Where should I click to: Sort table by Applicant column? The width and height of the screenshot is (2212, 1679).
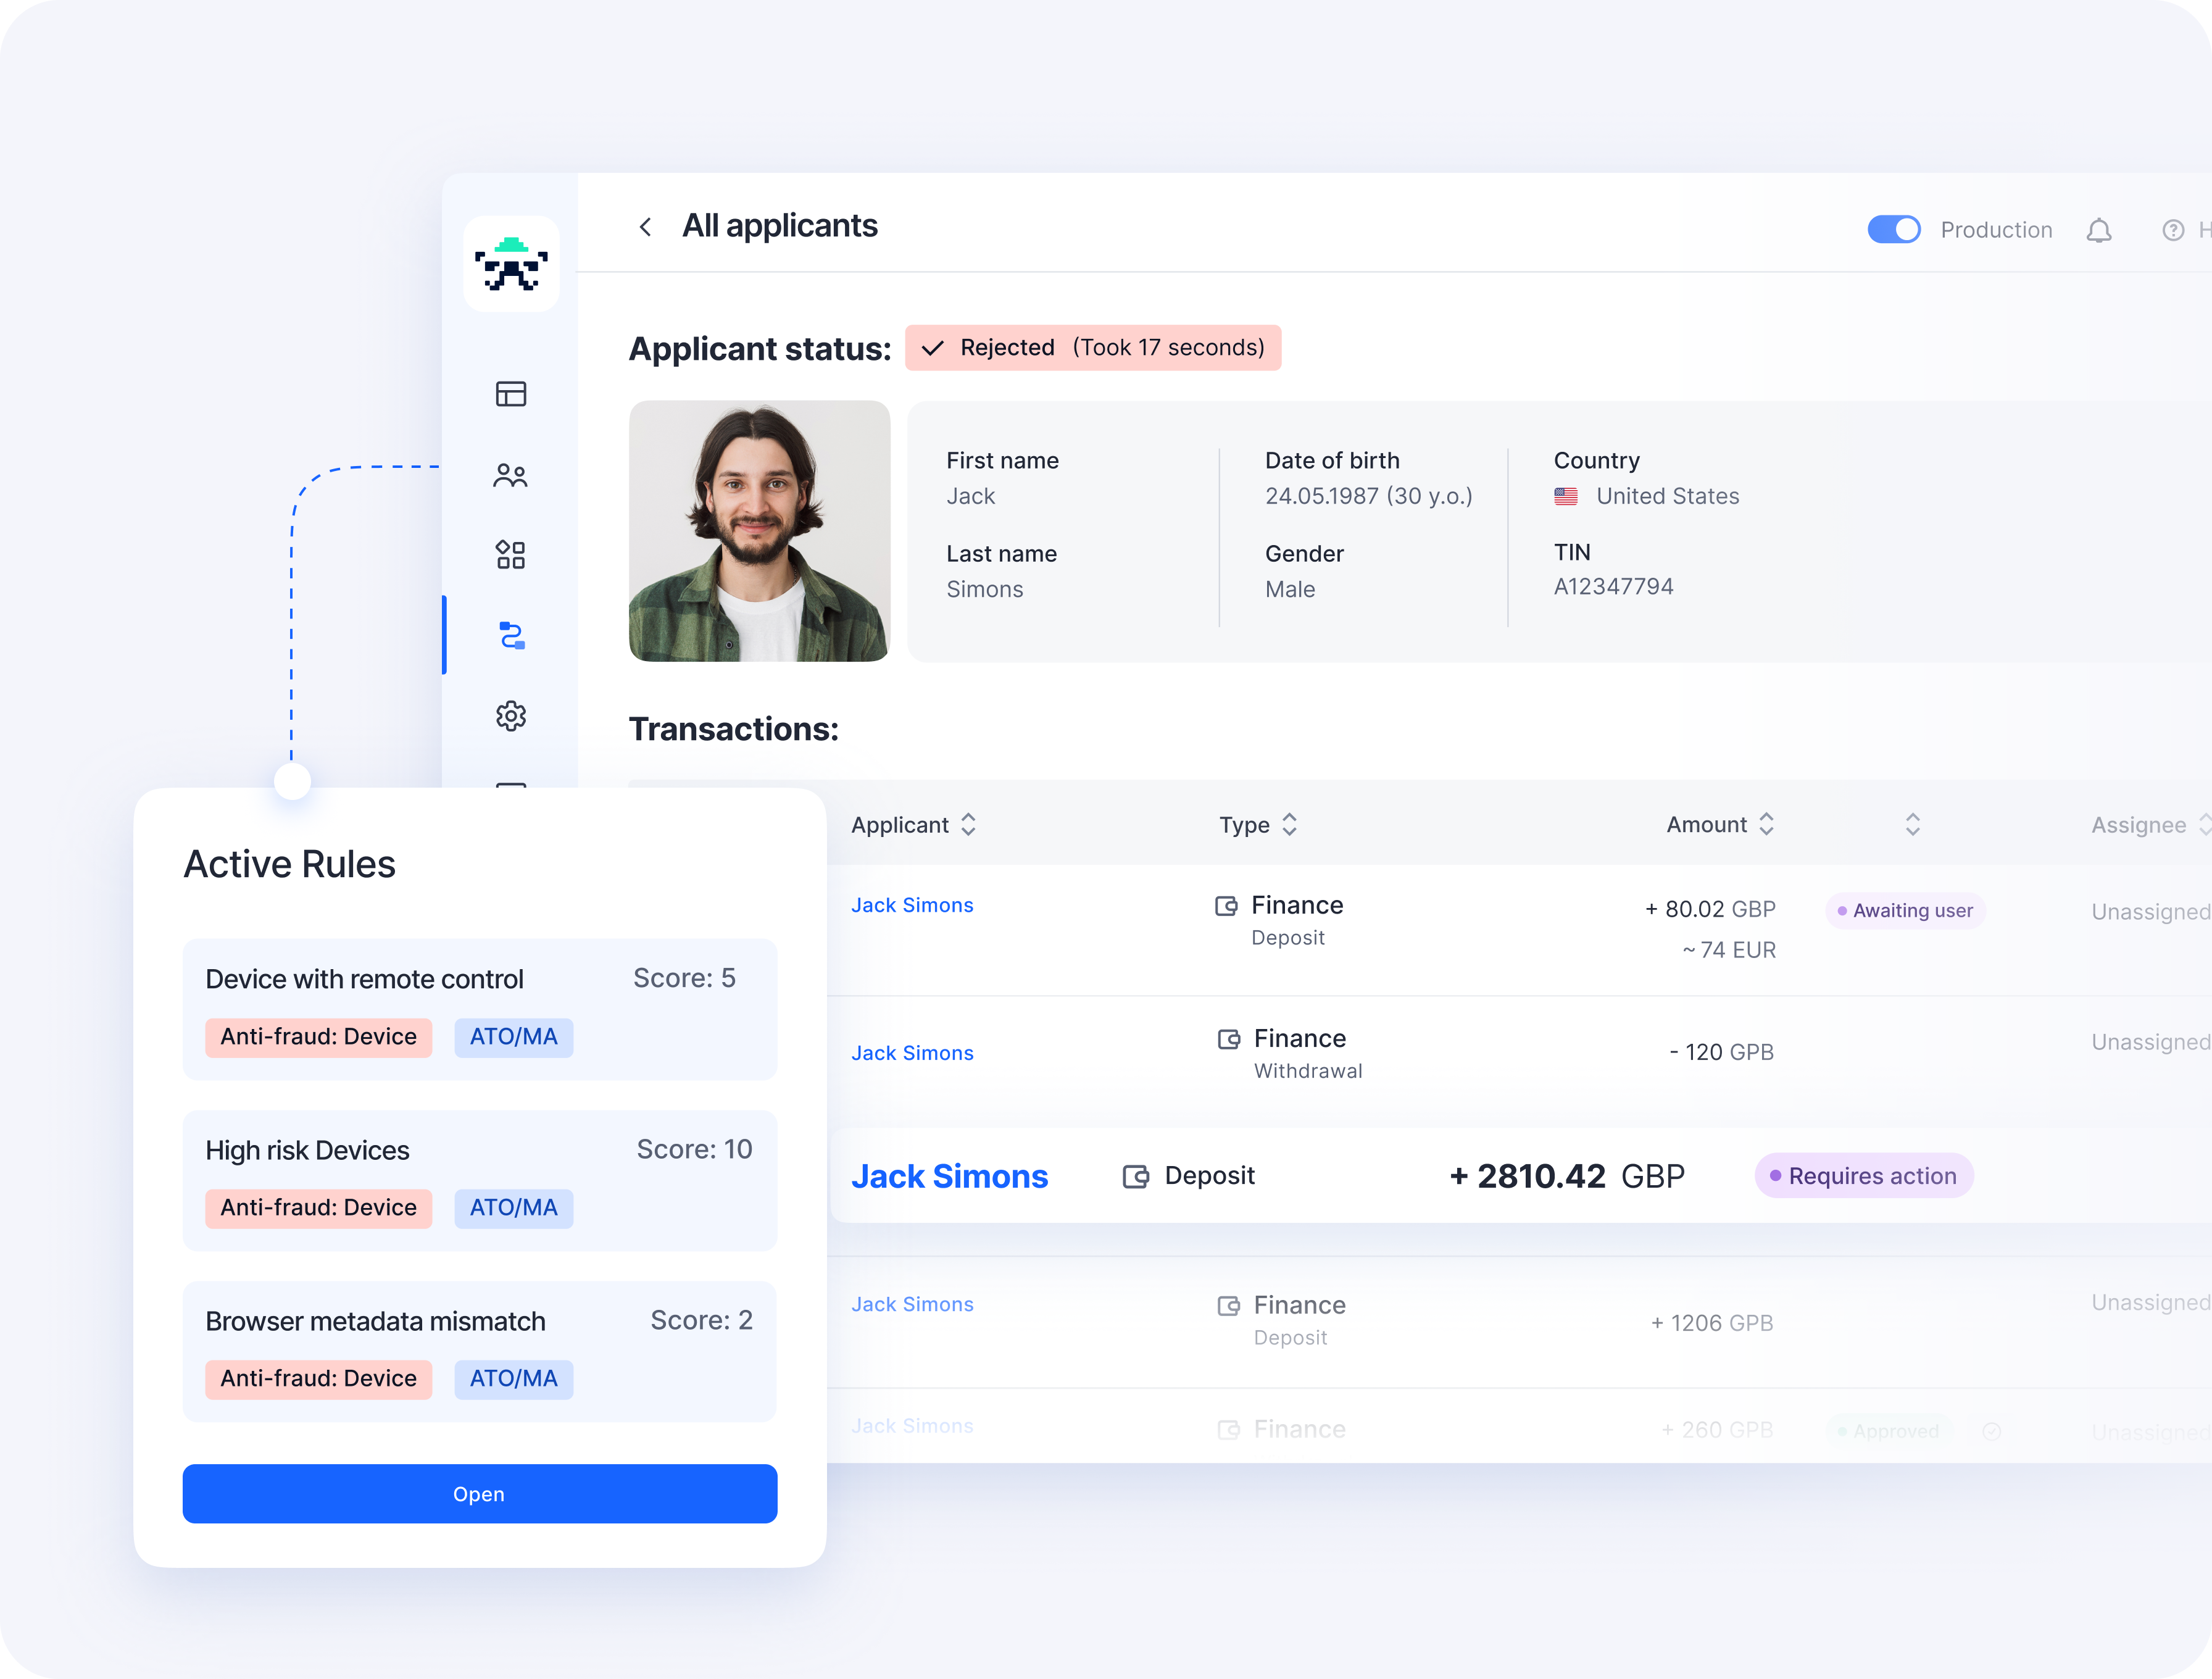pyautogui.click(x=967, y=825)
